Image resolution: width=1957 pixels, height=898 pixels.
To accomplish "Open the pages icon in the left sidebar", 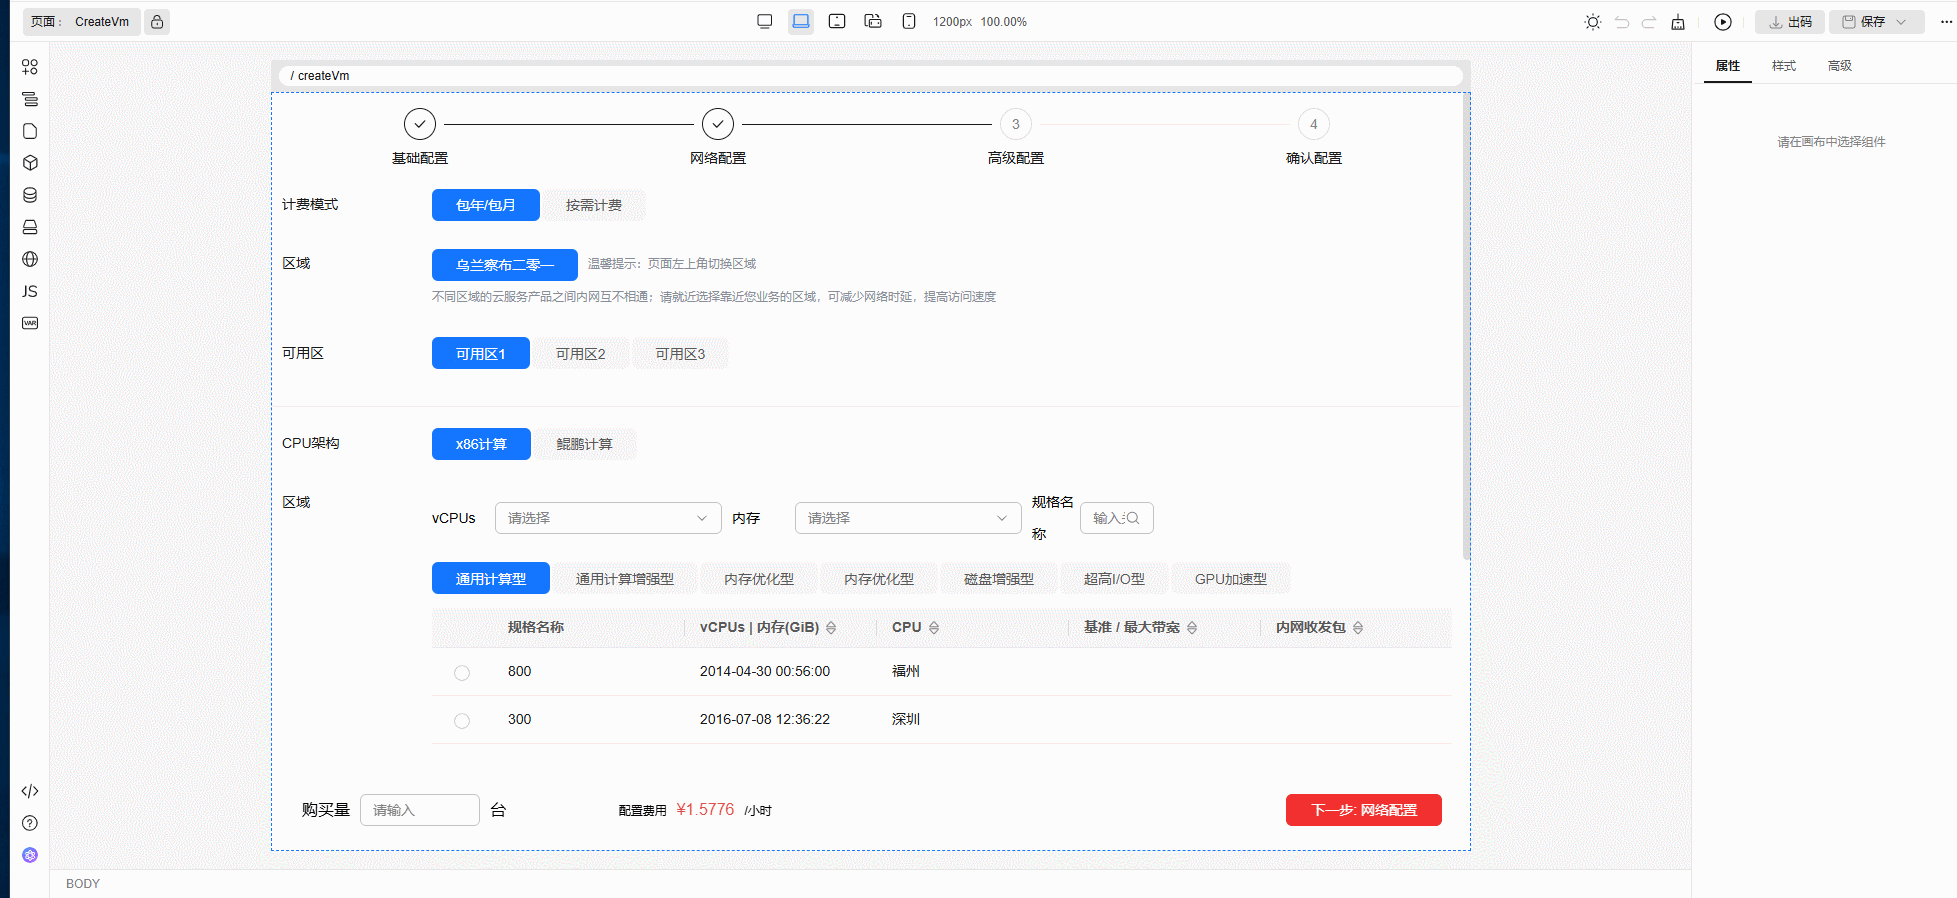I will coord(30,131).
